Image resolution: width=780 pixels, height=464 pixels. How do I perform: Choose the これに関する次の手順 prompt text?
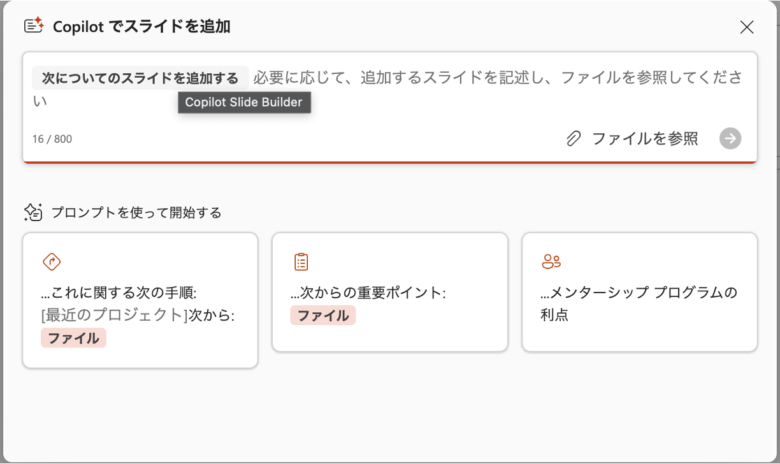click(x=119, y=293)
